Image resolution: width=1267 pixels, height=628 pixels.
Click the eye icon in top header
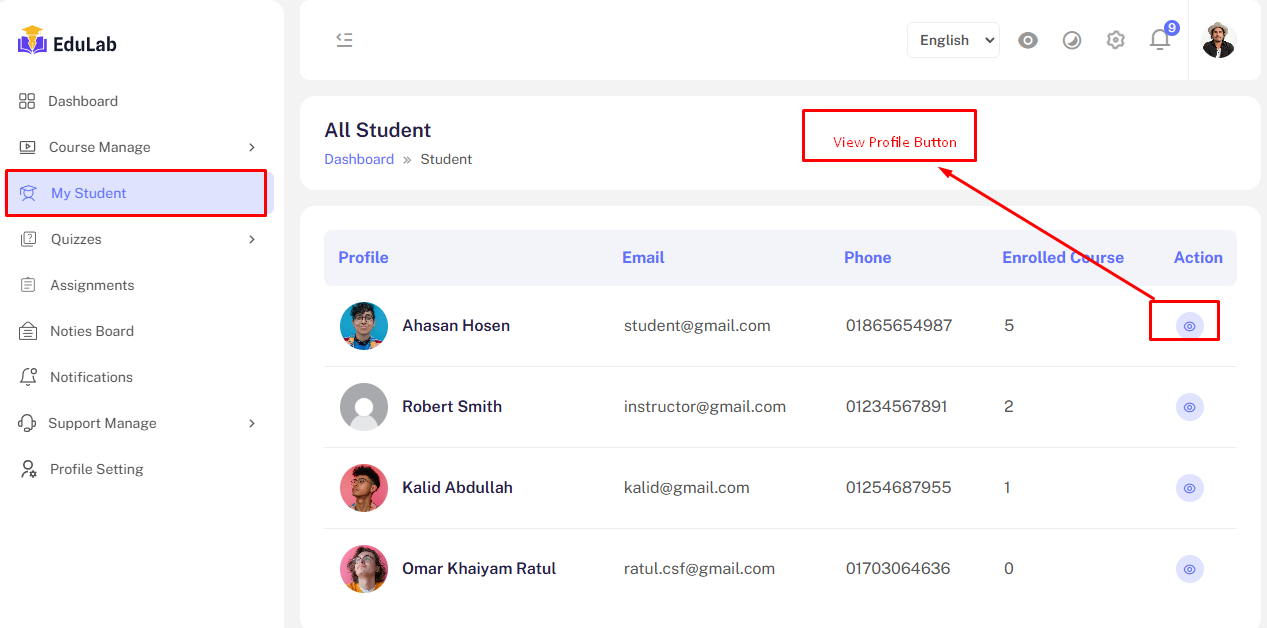pyautogui.click(x=1027, y=40)
